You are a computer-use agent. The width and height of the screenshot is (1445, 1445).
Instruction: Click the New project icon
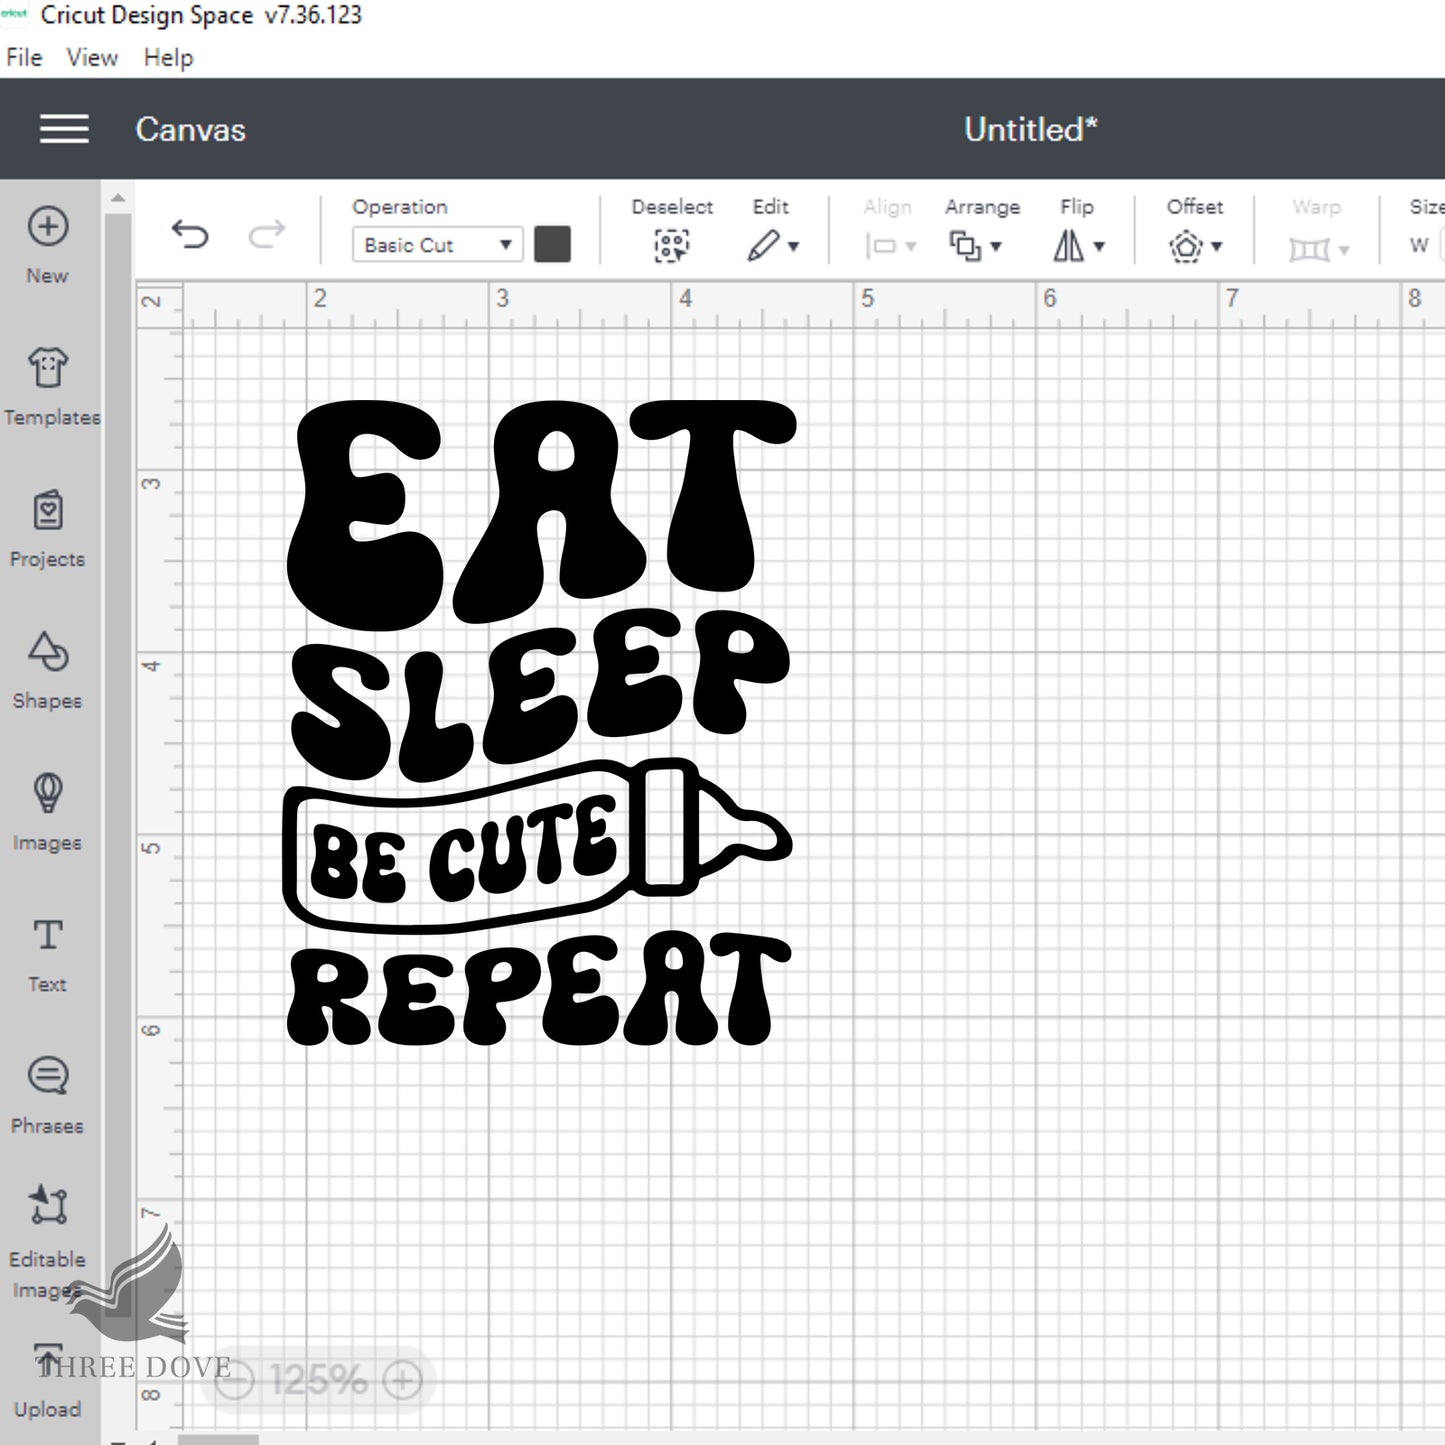pyautogui.click(x=48, y=226)
